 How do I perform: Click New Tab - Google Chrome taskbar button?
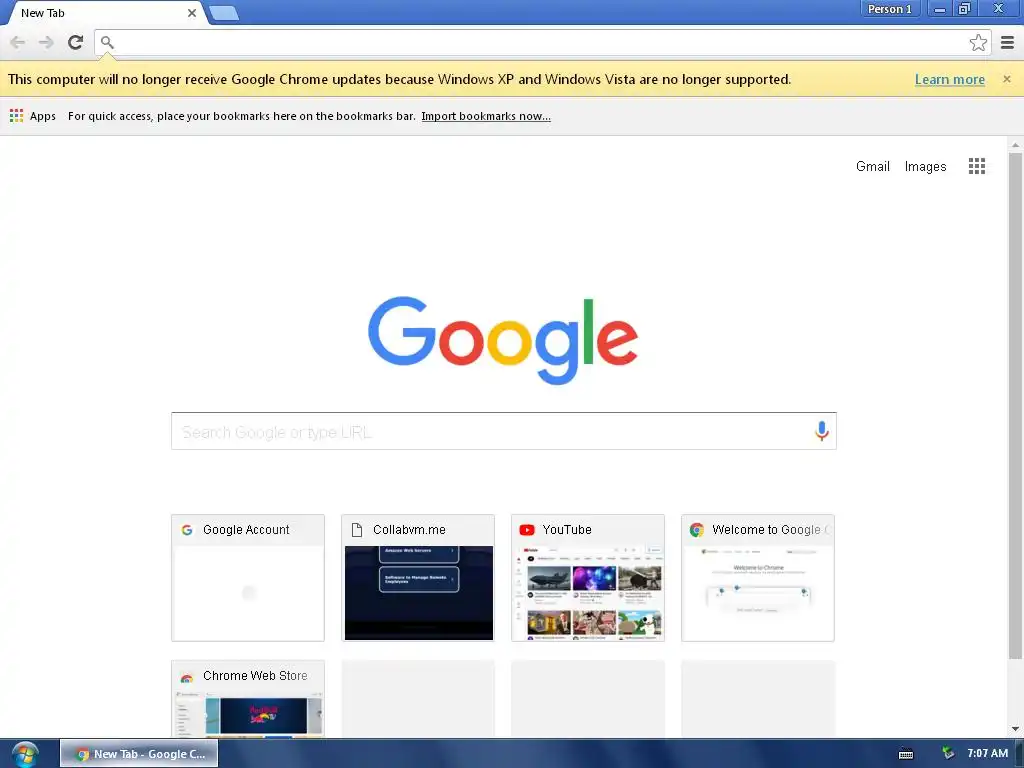point(139,754)
